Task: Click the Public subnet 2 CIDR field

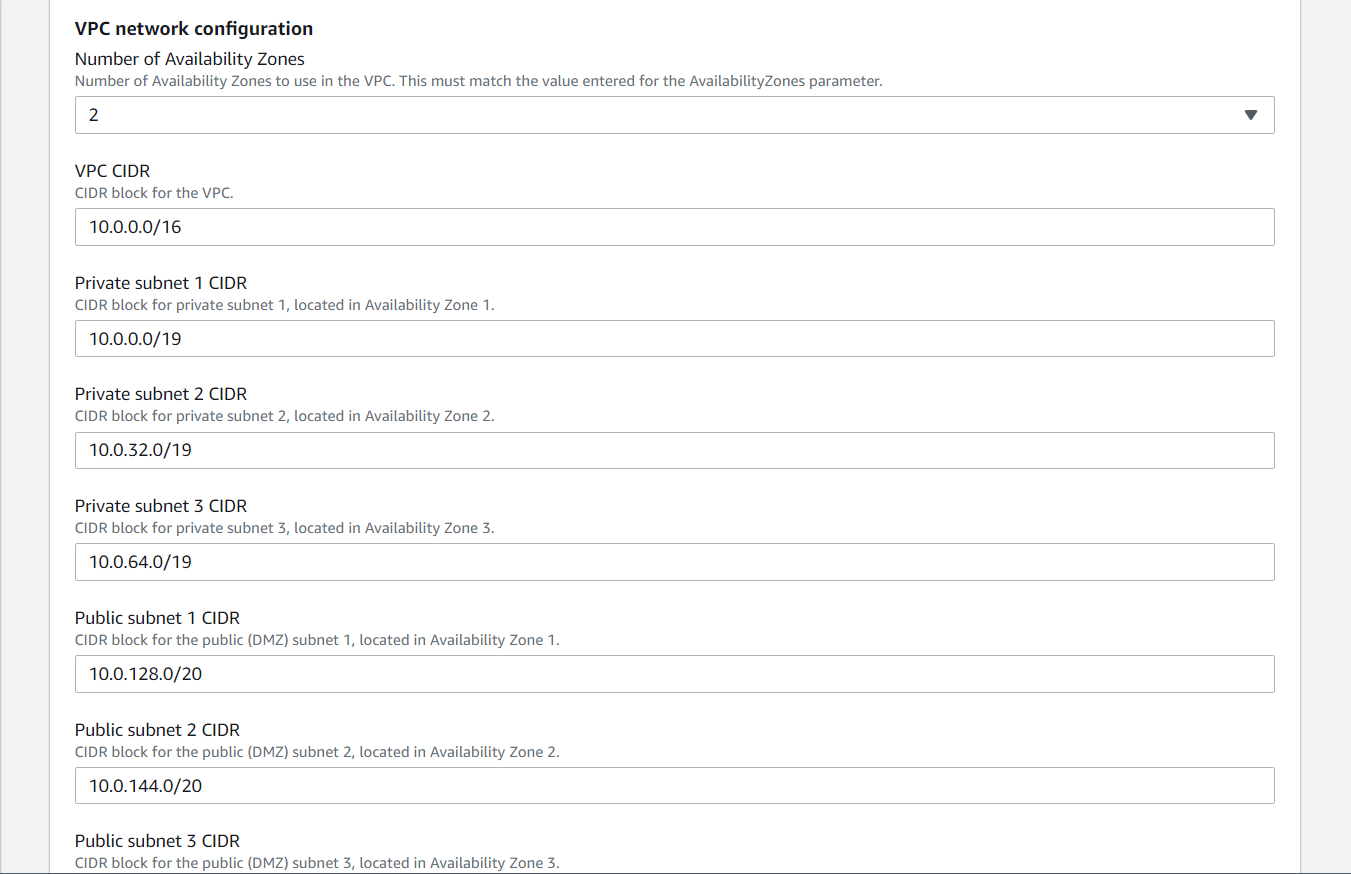Action: (x=674, y=786)
